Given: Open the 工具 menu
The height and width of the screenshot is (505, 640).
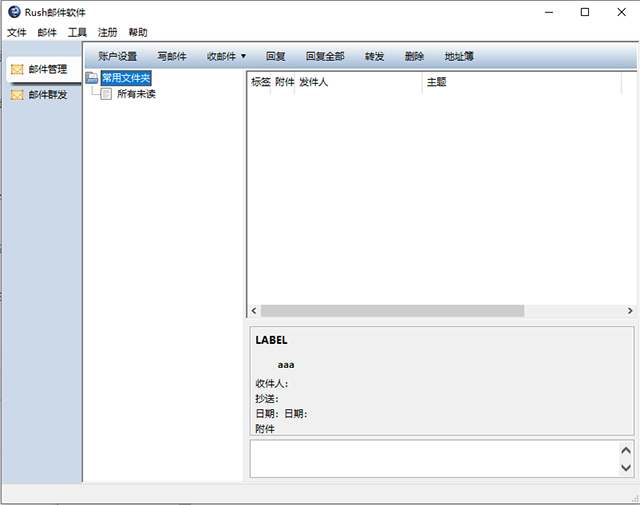Looking at the screenshot, I should pos(77,32).
